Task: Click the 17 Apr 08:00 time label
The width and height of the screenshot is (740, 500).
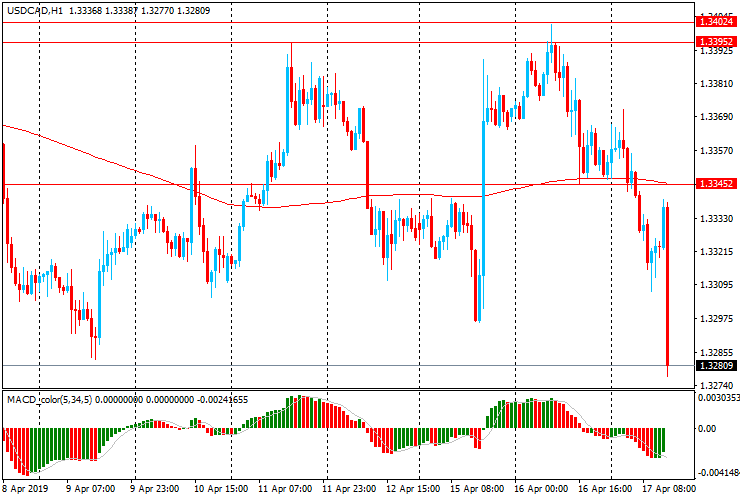Action: point(669,489)
